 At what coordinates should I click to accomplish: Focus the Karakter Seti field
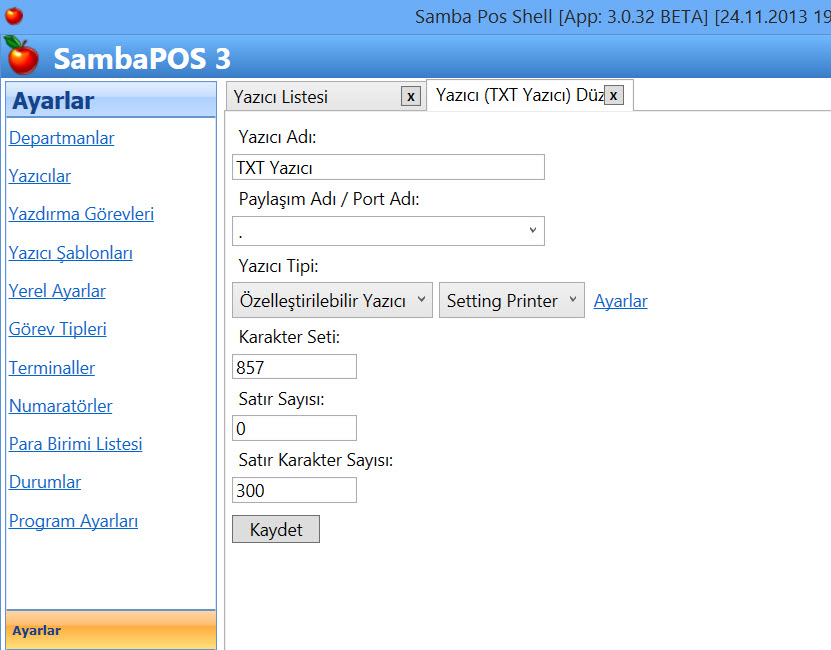tap(294, 367)
